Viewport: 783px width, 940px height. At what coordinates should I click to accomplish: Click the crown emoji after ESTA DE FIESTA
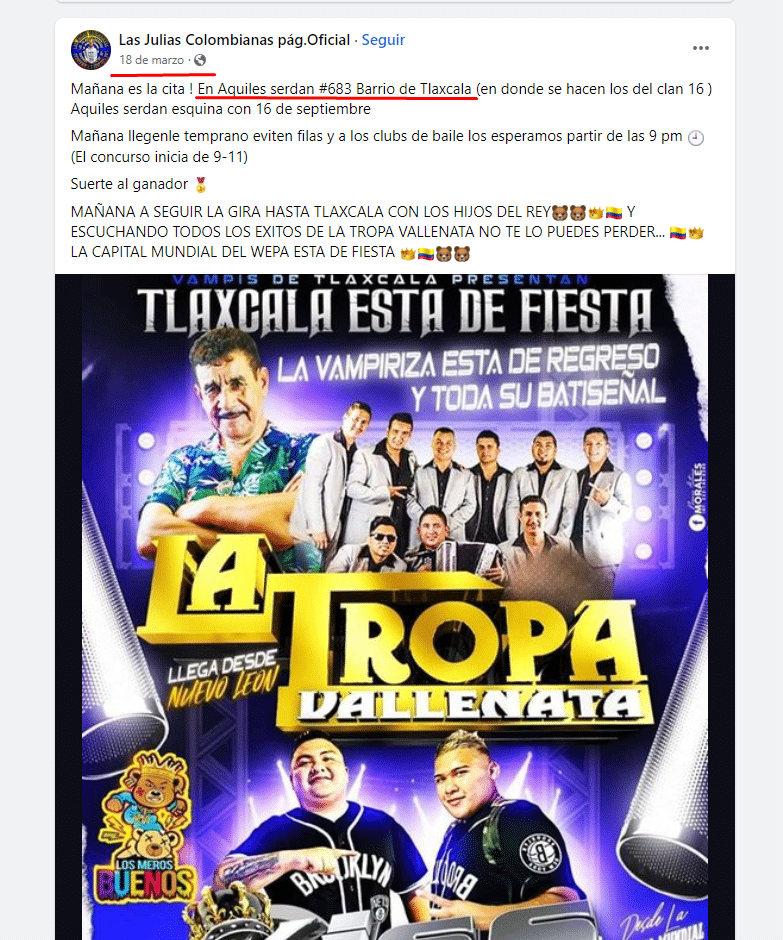pyautogui.click(x=408, y=253)
